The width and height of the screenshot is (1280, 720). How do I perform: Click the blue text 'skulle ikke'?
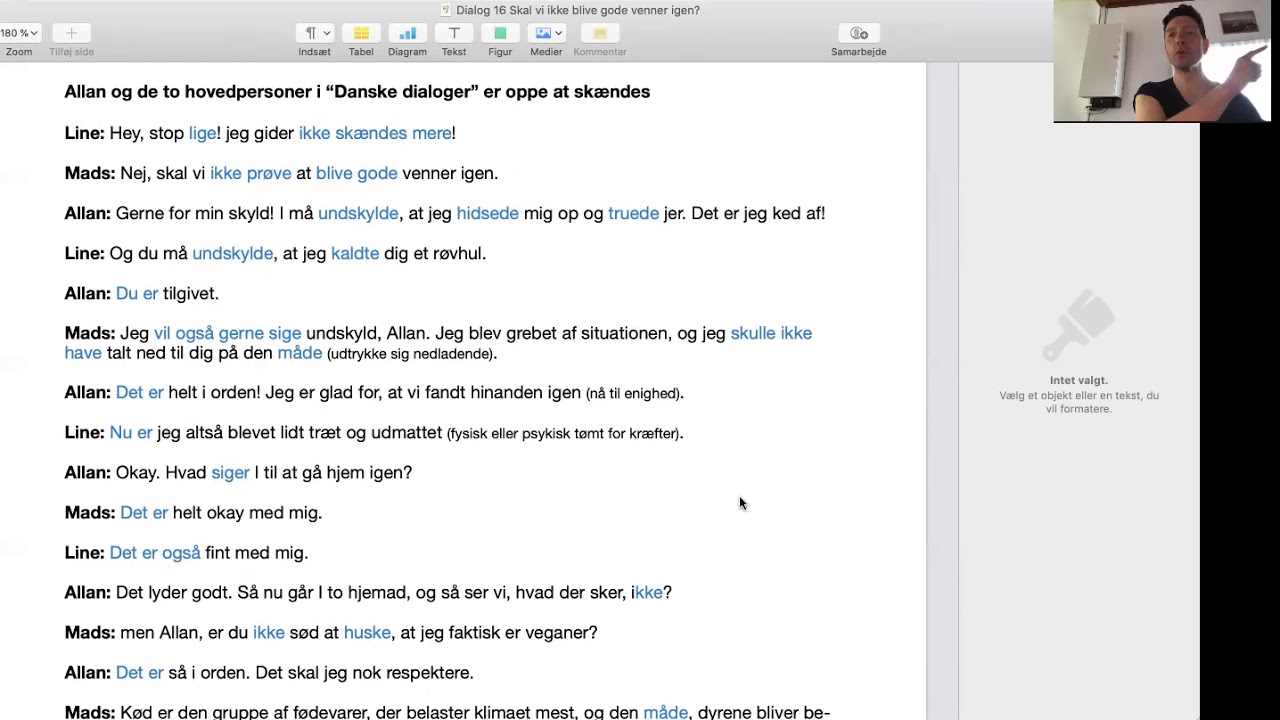tap(771, 333)
